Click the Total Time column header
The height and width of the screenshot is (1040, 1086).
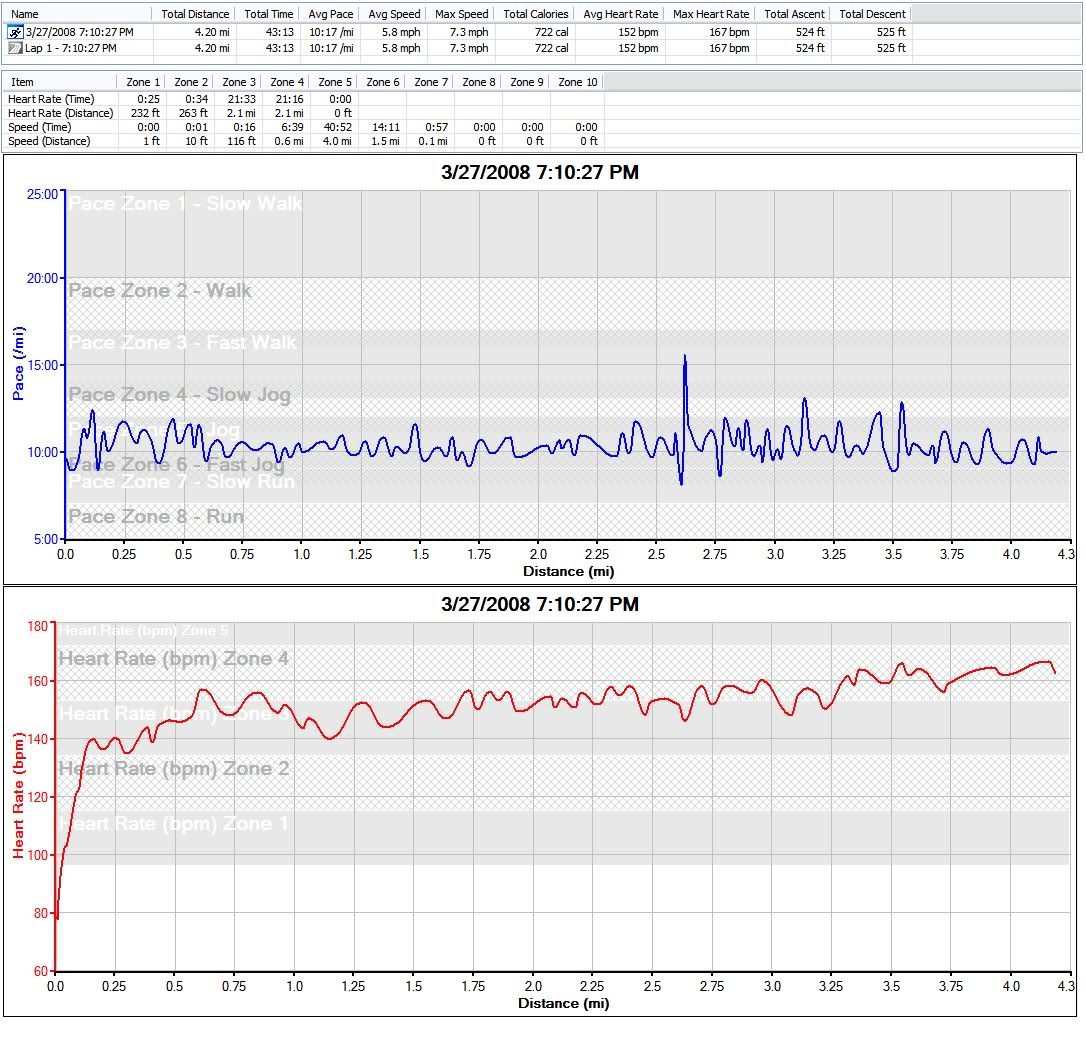[x=269, y=14]
